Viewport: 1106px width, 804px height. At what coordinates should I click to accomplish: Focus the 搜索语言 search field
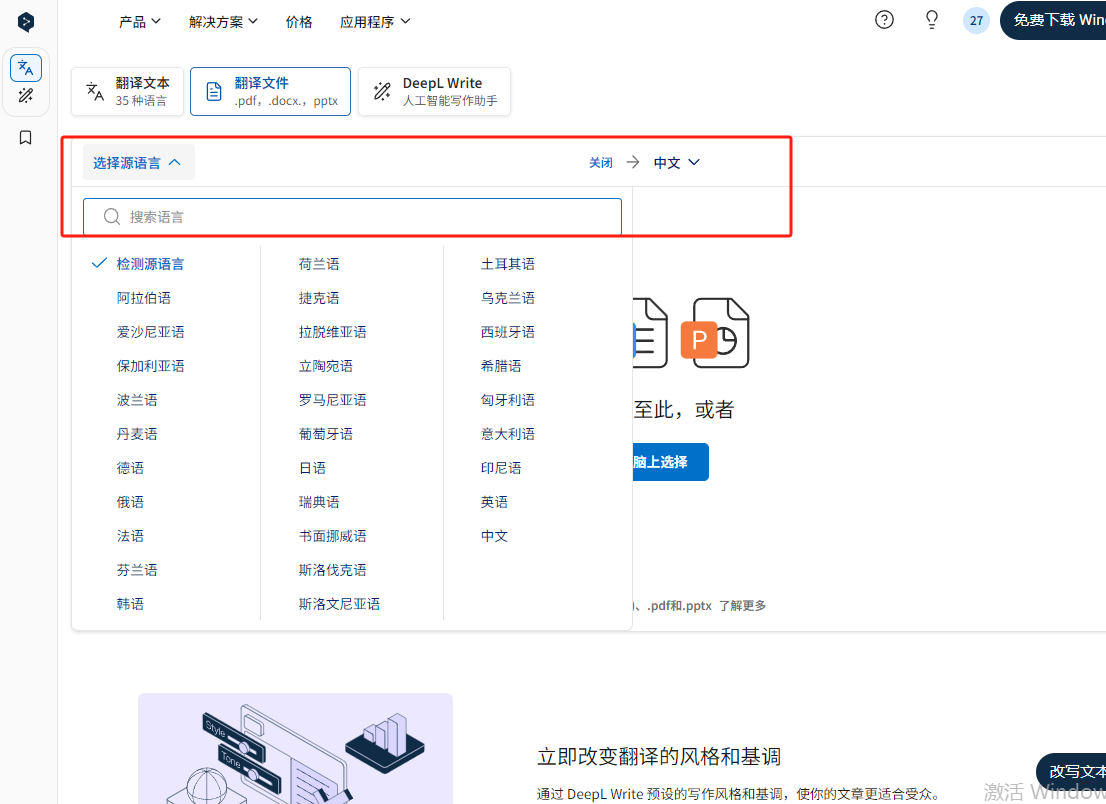(x=352, y=217)
